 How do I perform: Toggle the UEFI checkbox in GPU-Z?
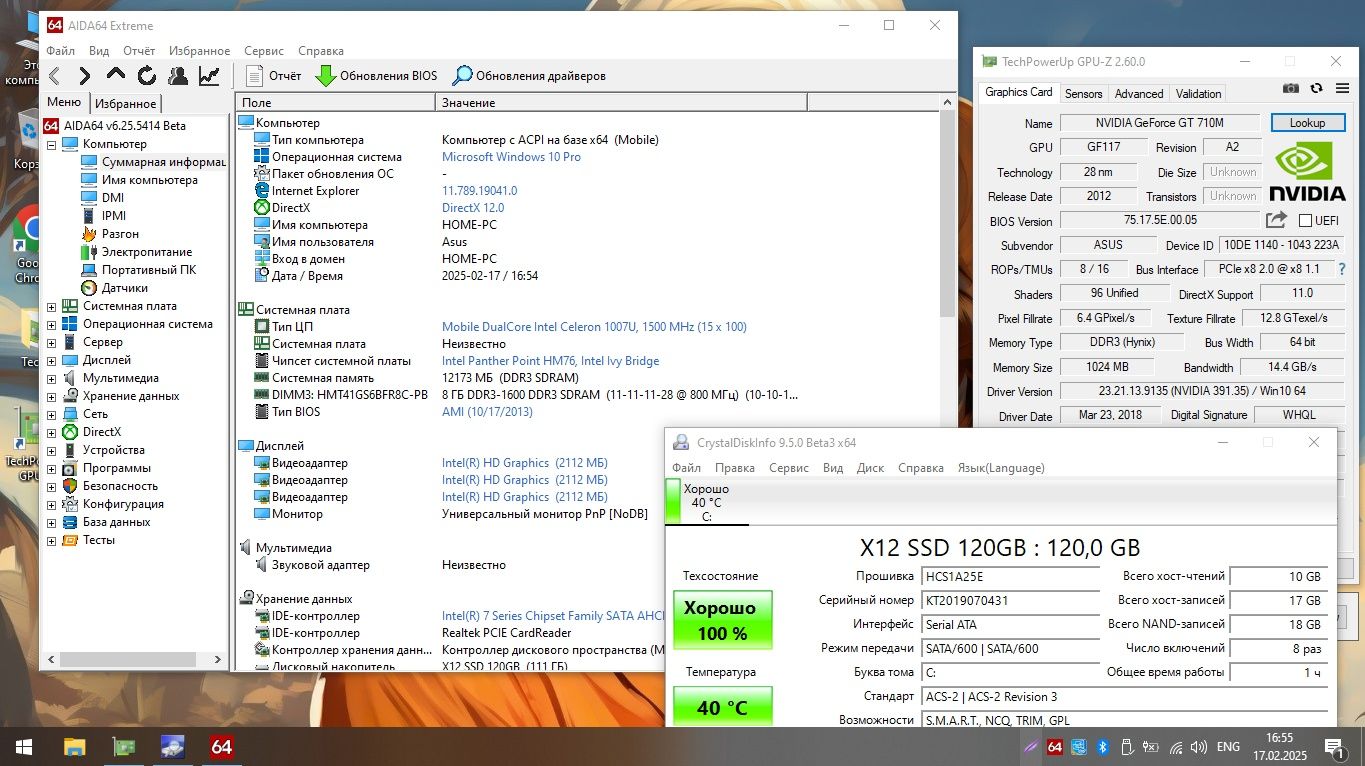point(1306,220)
